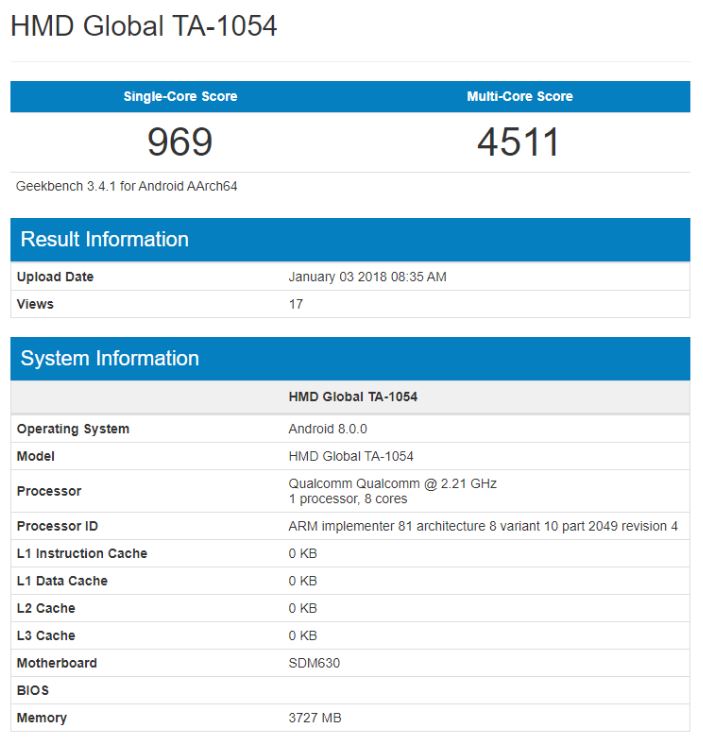
Task: Click the Model row label
Action: pyautogui.click(x=36, y=456)
